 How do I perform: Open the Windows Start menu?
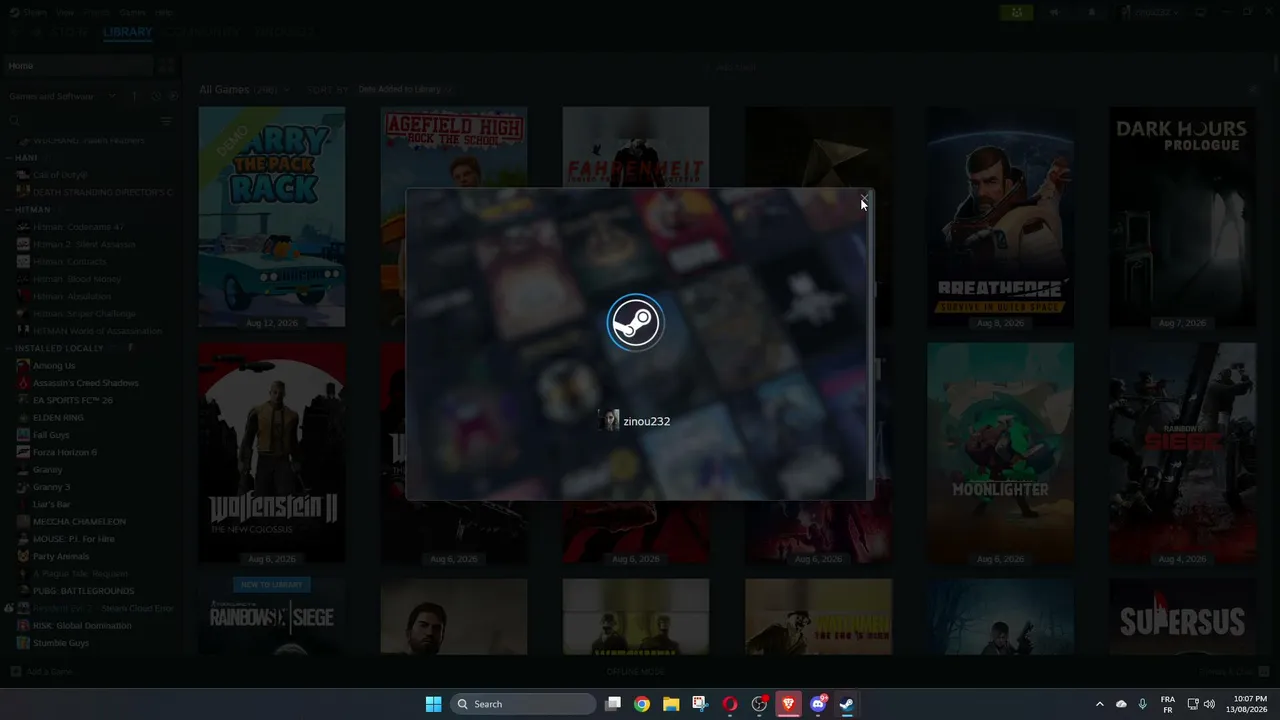pyautogui.click(x=433, y=704)
